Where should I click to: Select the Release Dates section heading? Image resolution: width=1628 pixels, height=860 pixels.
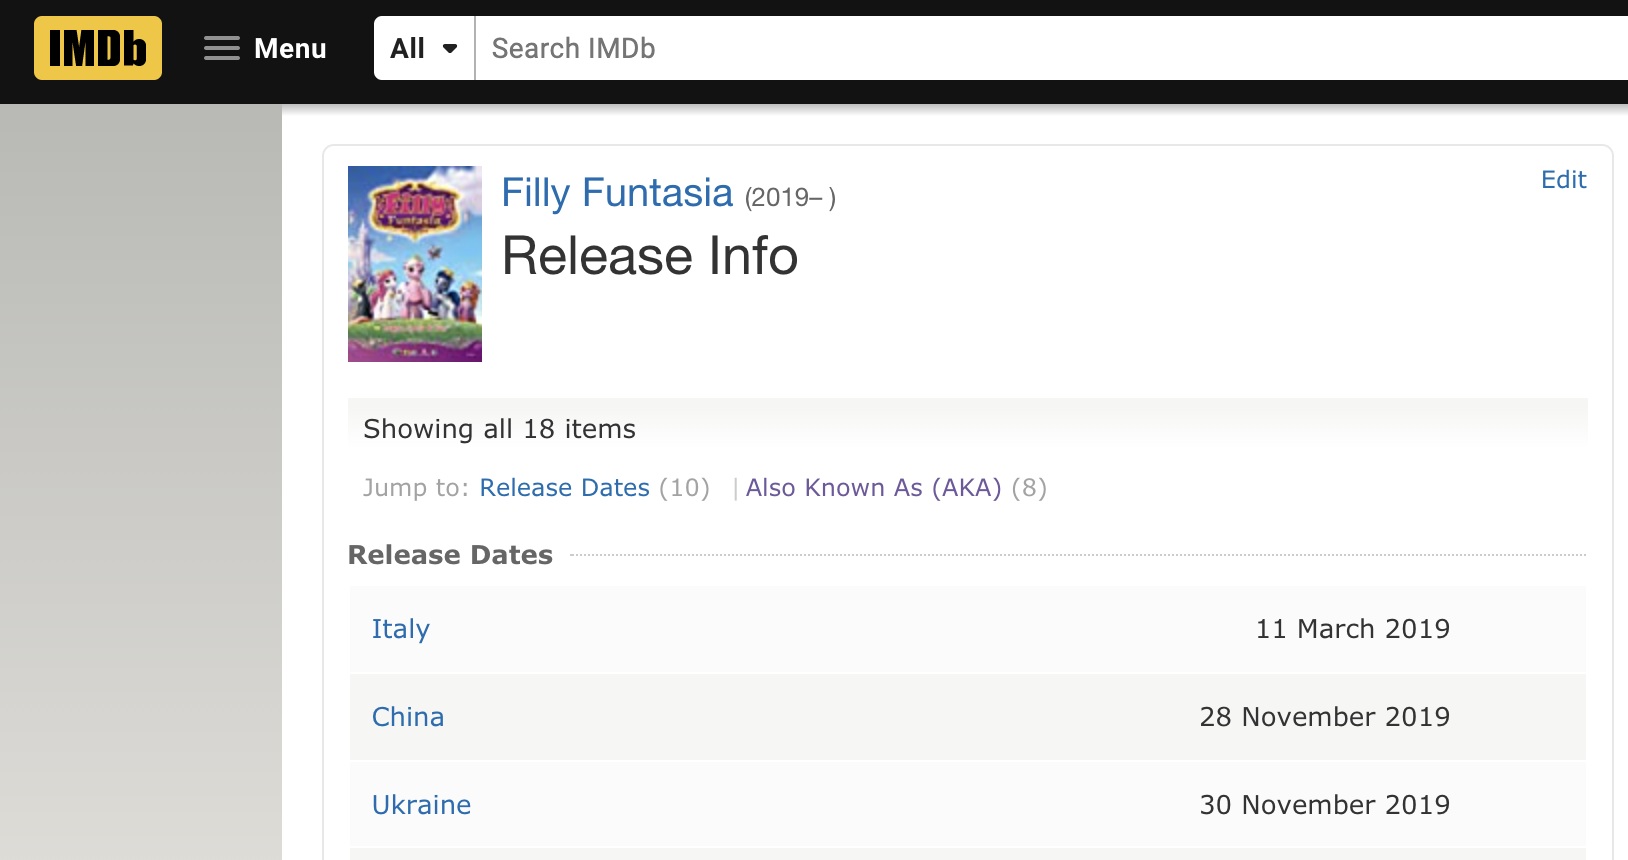450,555
